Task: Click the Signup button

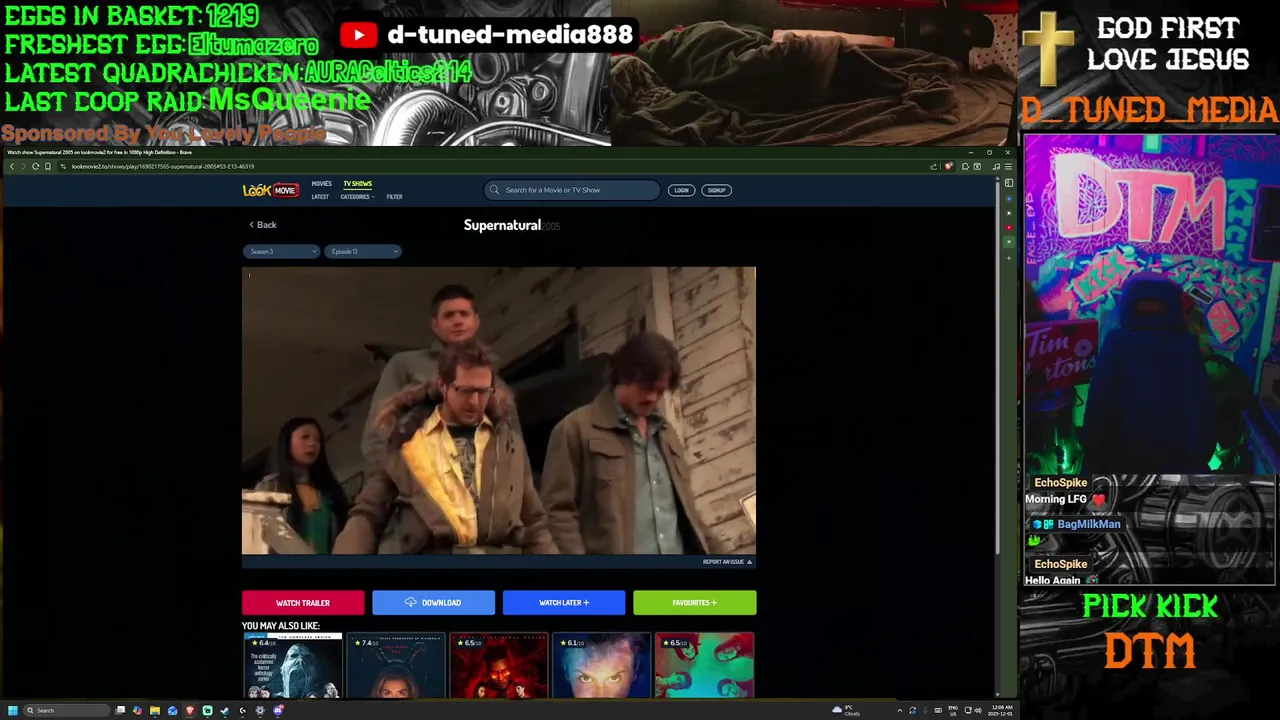Action: tap(716, 190)
